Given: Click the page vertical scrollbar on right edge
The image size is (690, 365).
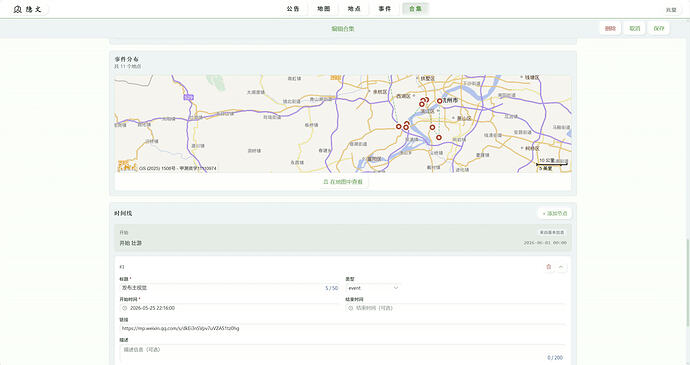Looking at the screenshot, I should point(688,282).
